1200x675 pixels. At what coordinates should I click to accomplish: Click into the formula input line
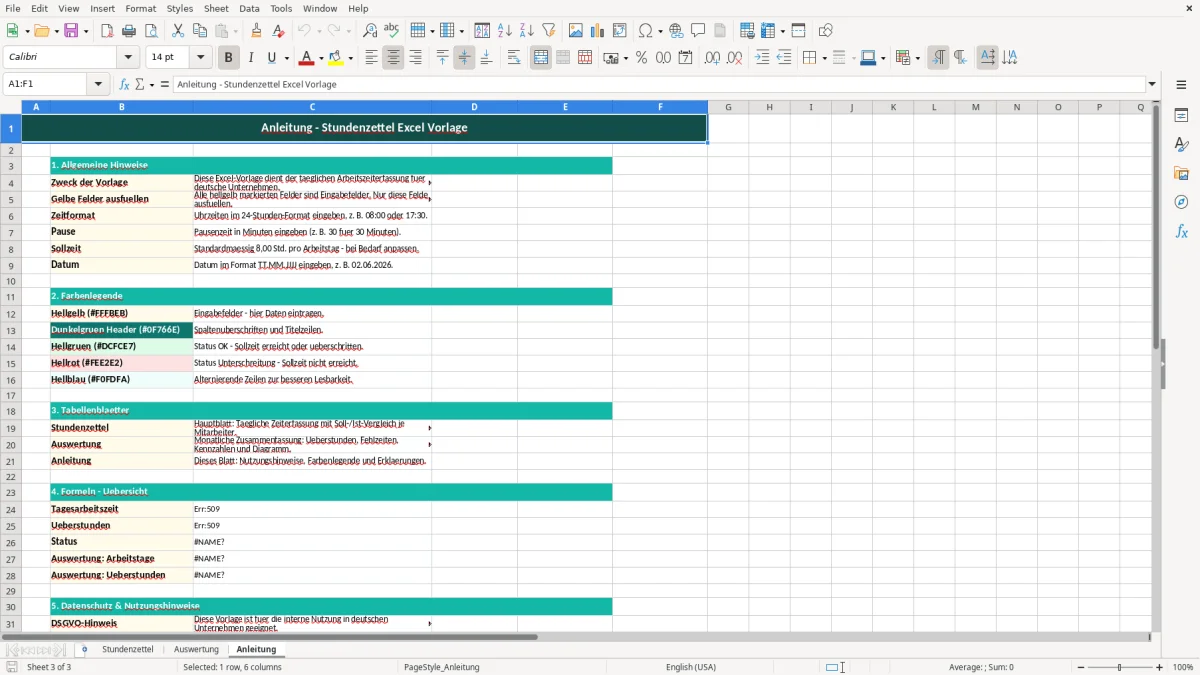pyautogui.click(x=658, y=85)
